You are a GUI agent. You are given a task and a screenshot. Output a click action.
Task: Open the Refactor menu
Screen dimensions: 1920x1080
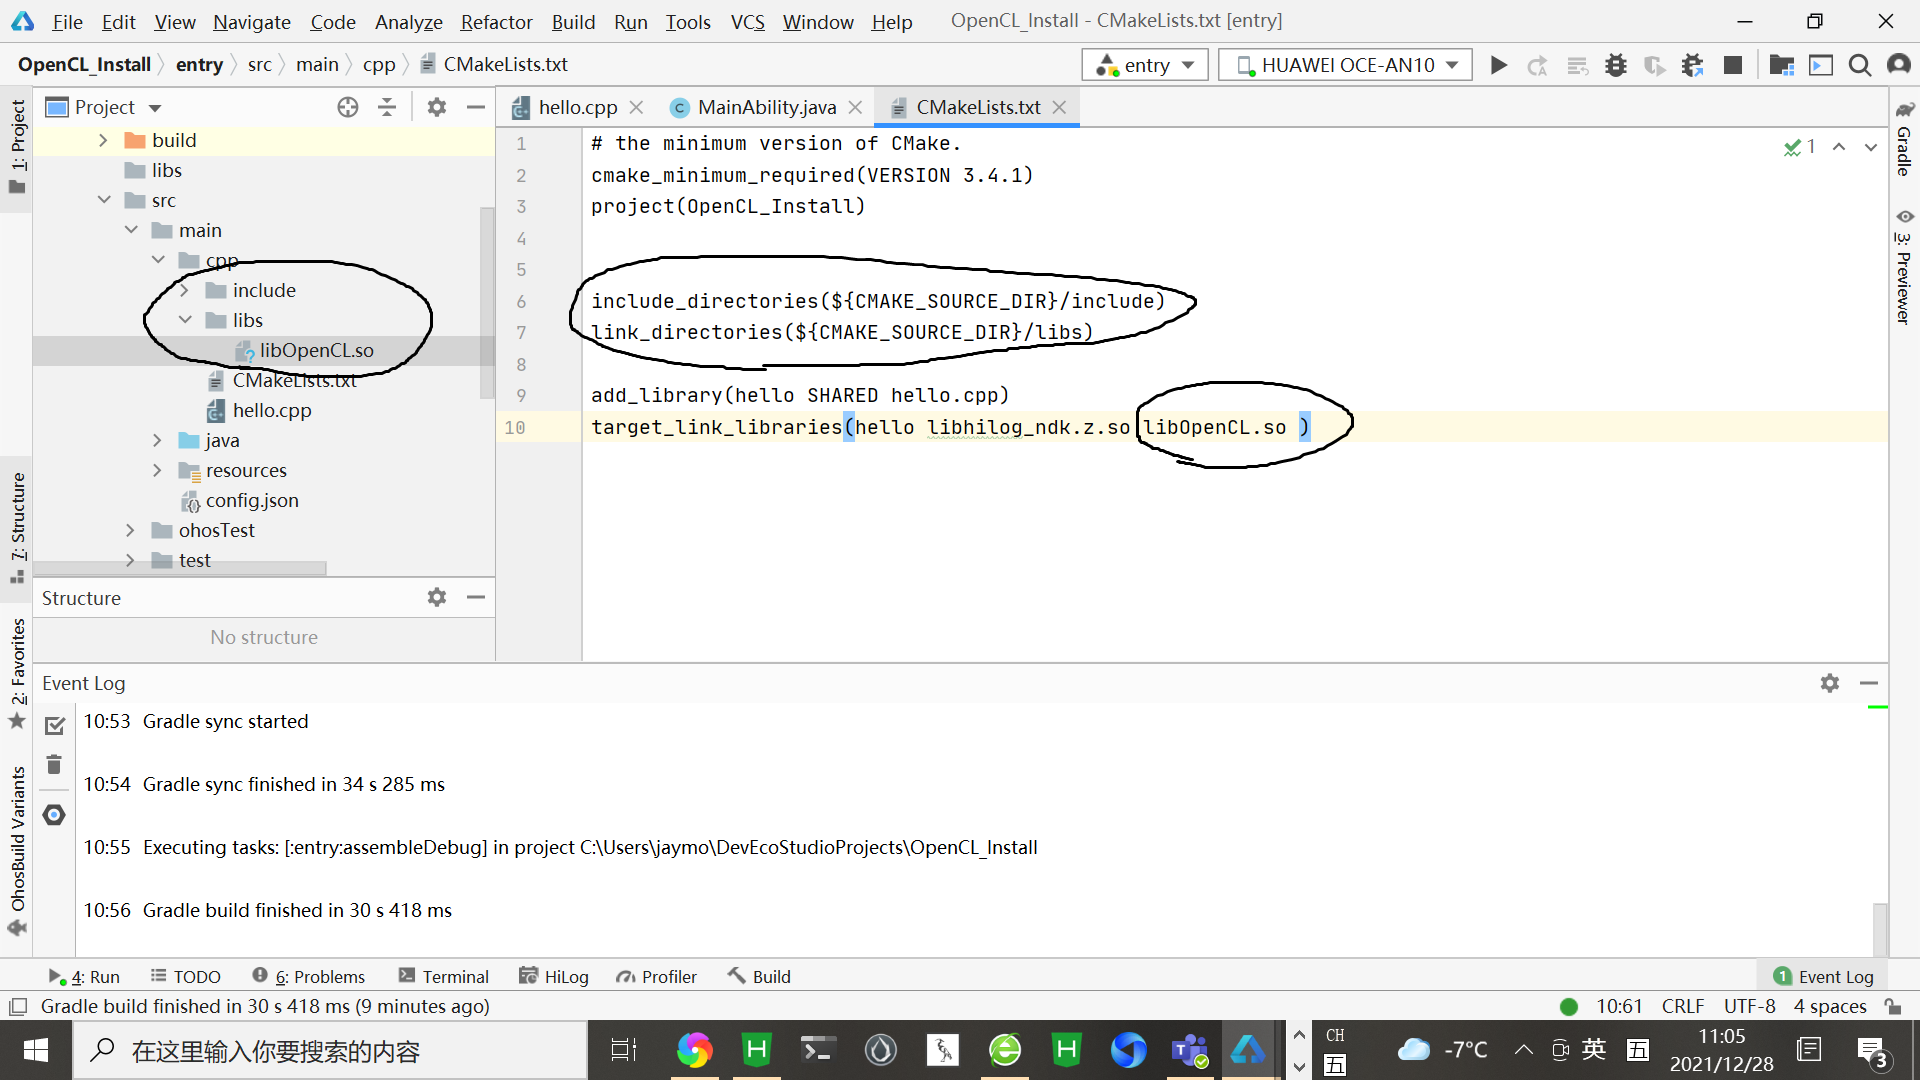(x=496, y=21)
